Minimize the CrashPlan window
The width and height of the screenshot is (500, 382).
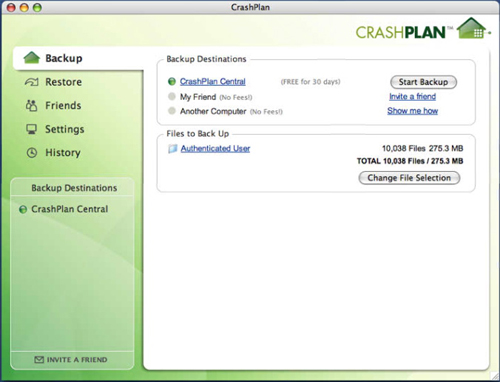[24, 7]
